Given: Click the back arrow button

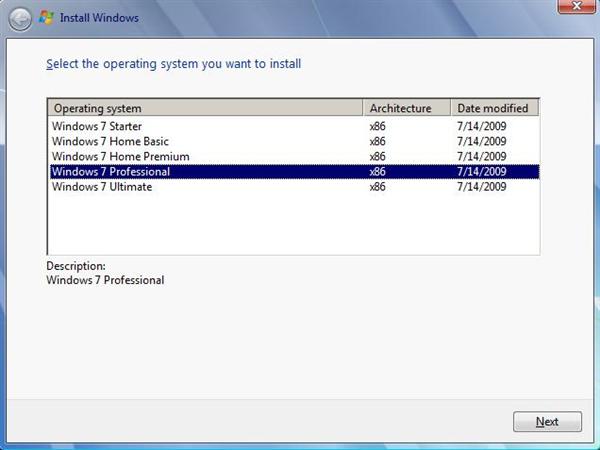Looking at the screenshot, I should coord(20,19).
